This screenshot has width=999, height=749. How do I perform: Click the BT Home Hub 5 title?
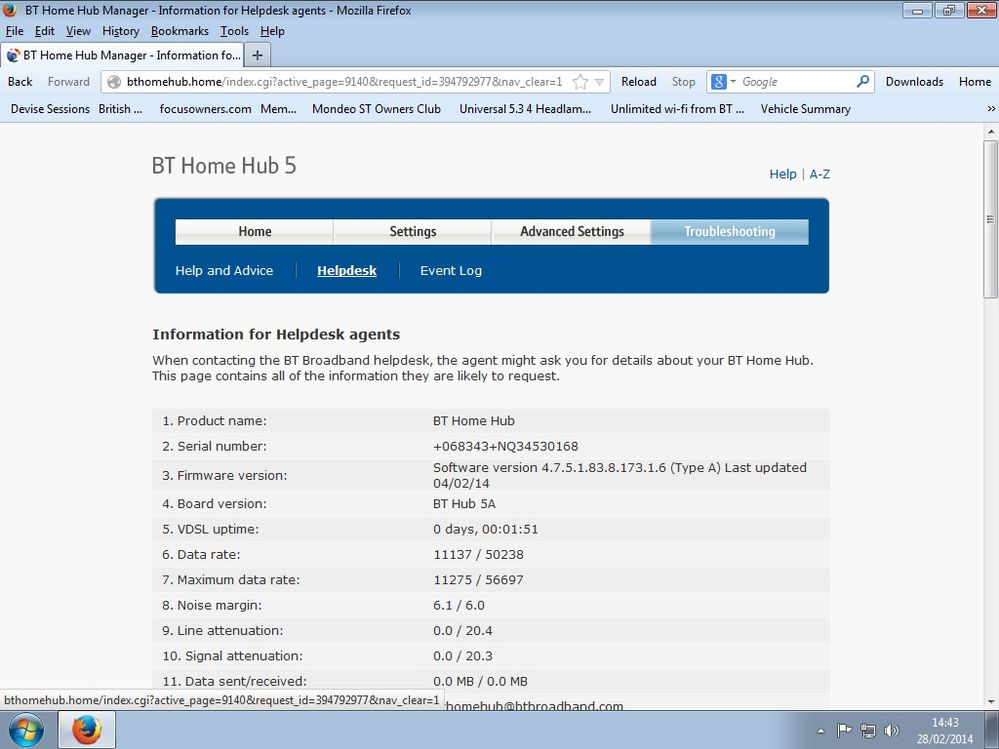coord(224,166)
